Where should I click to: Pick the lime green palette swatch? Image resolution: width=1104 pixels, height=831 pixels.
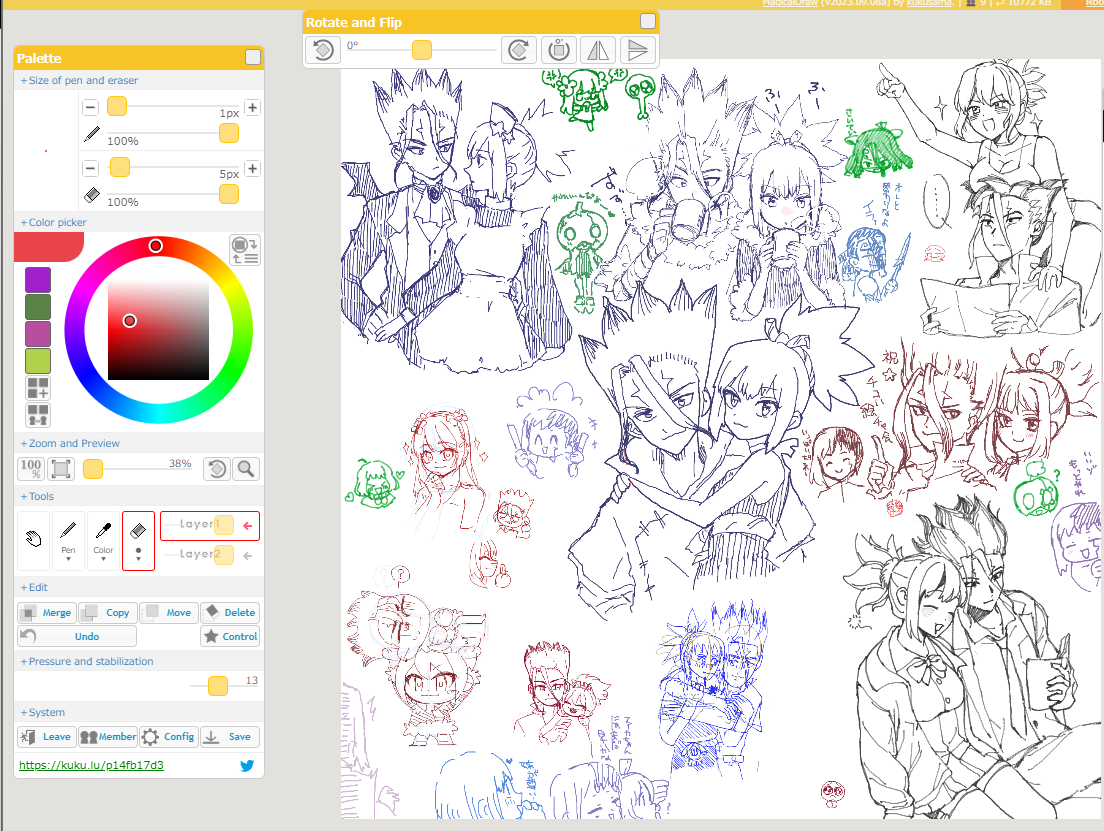38,361
